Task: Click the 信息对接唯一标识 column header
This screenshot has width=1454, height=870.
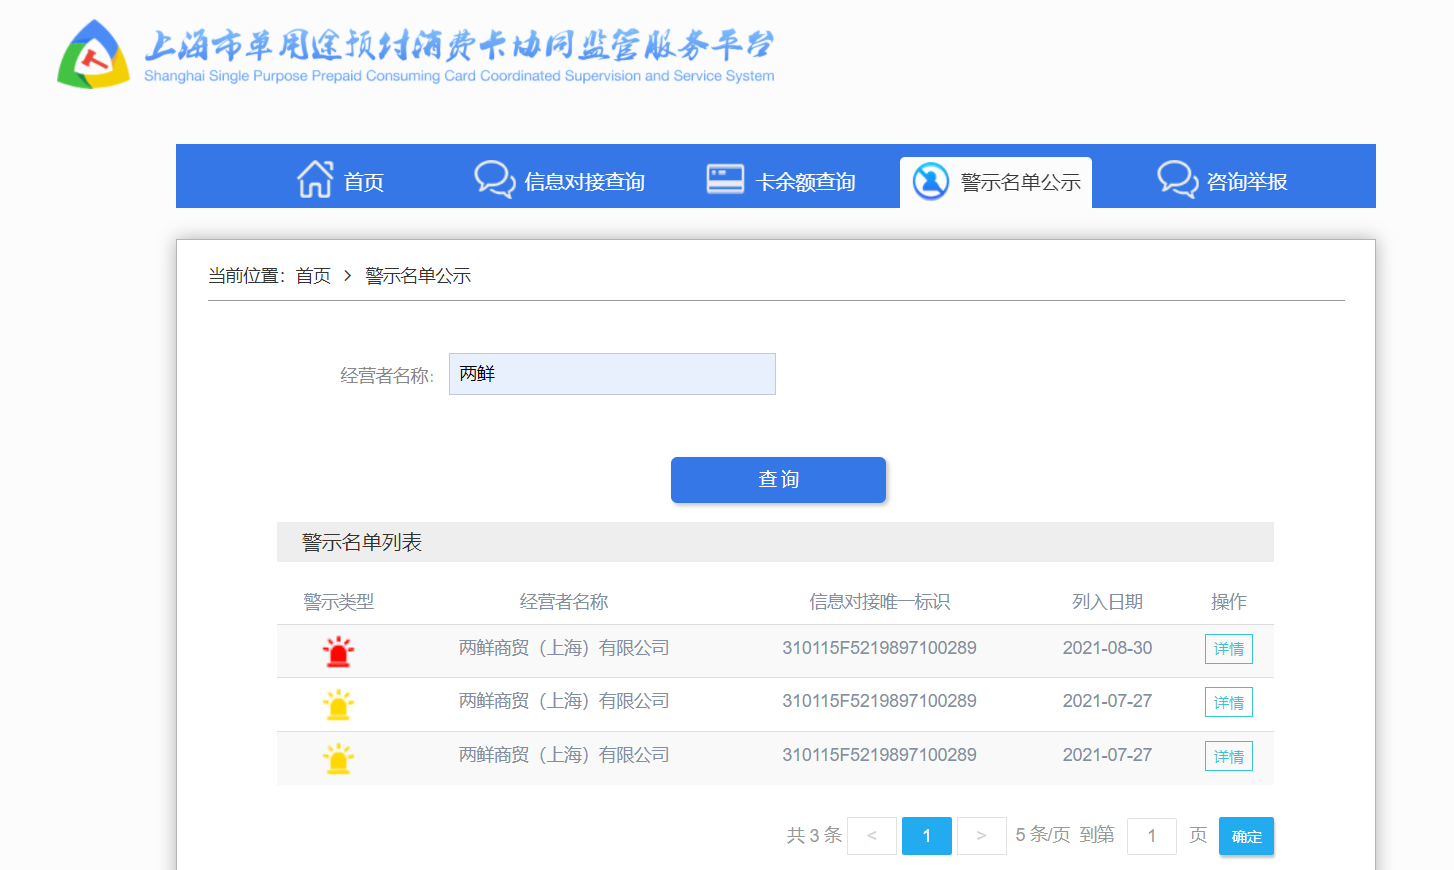Action: [879, 602]
